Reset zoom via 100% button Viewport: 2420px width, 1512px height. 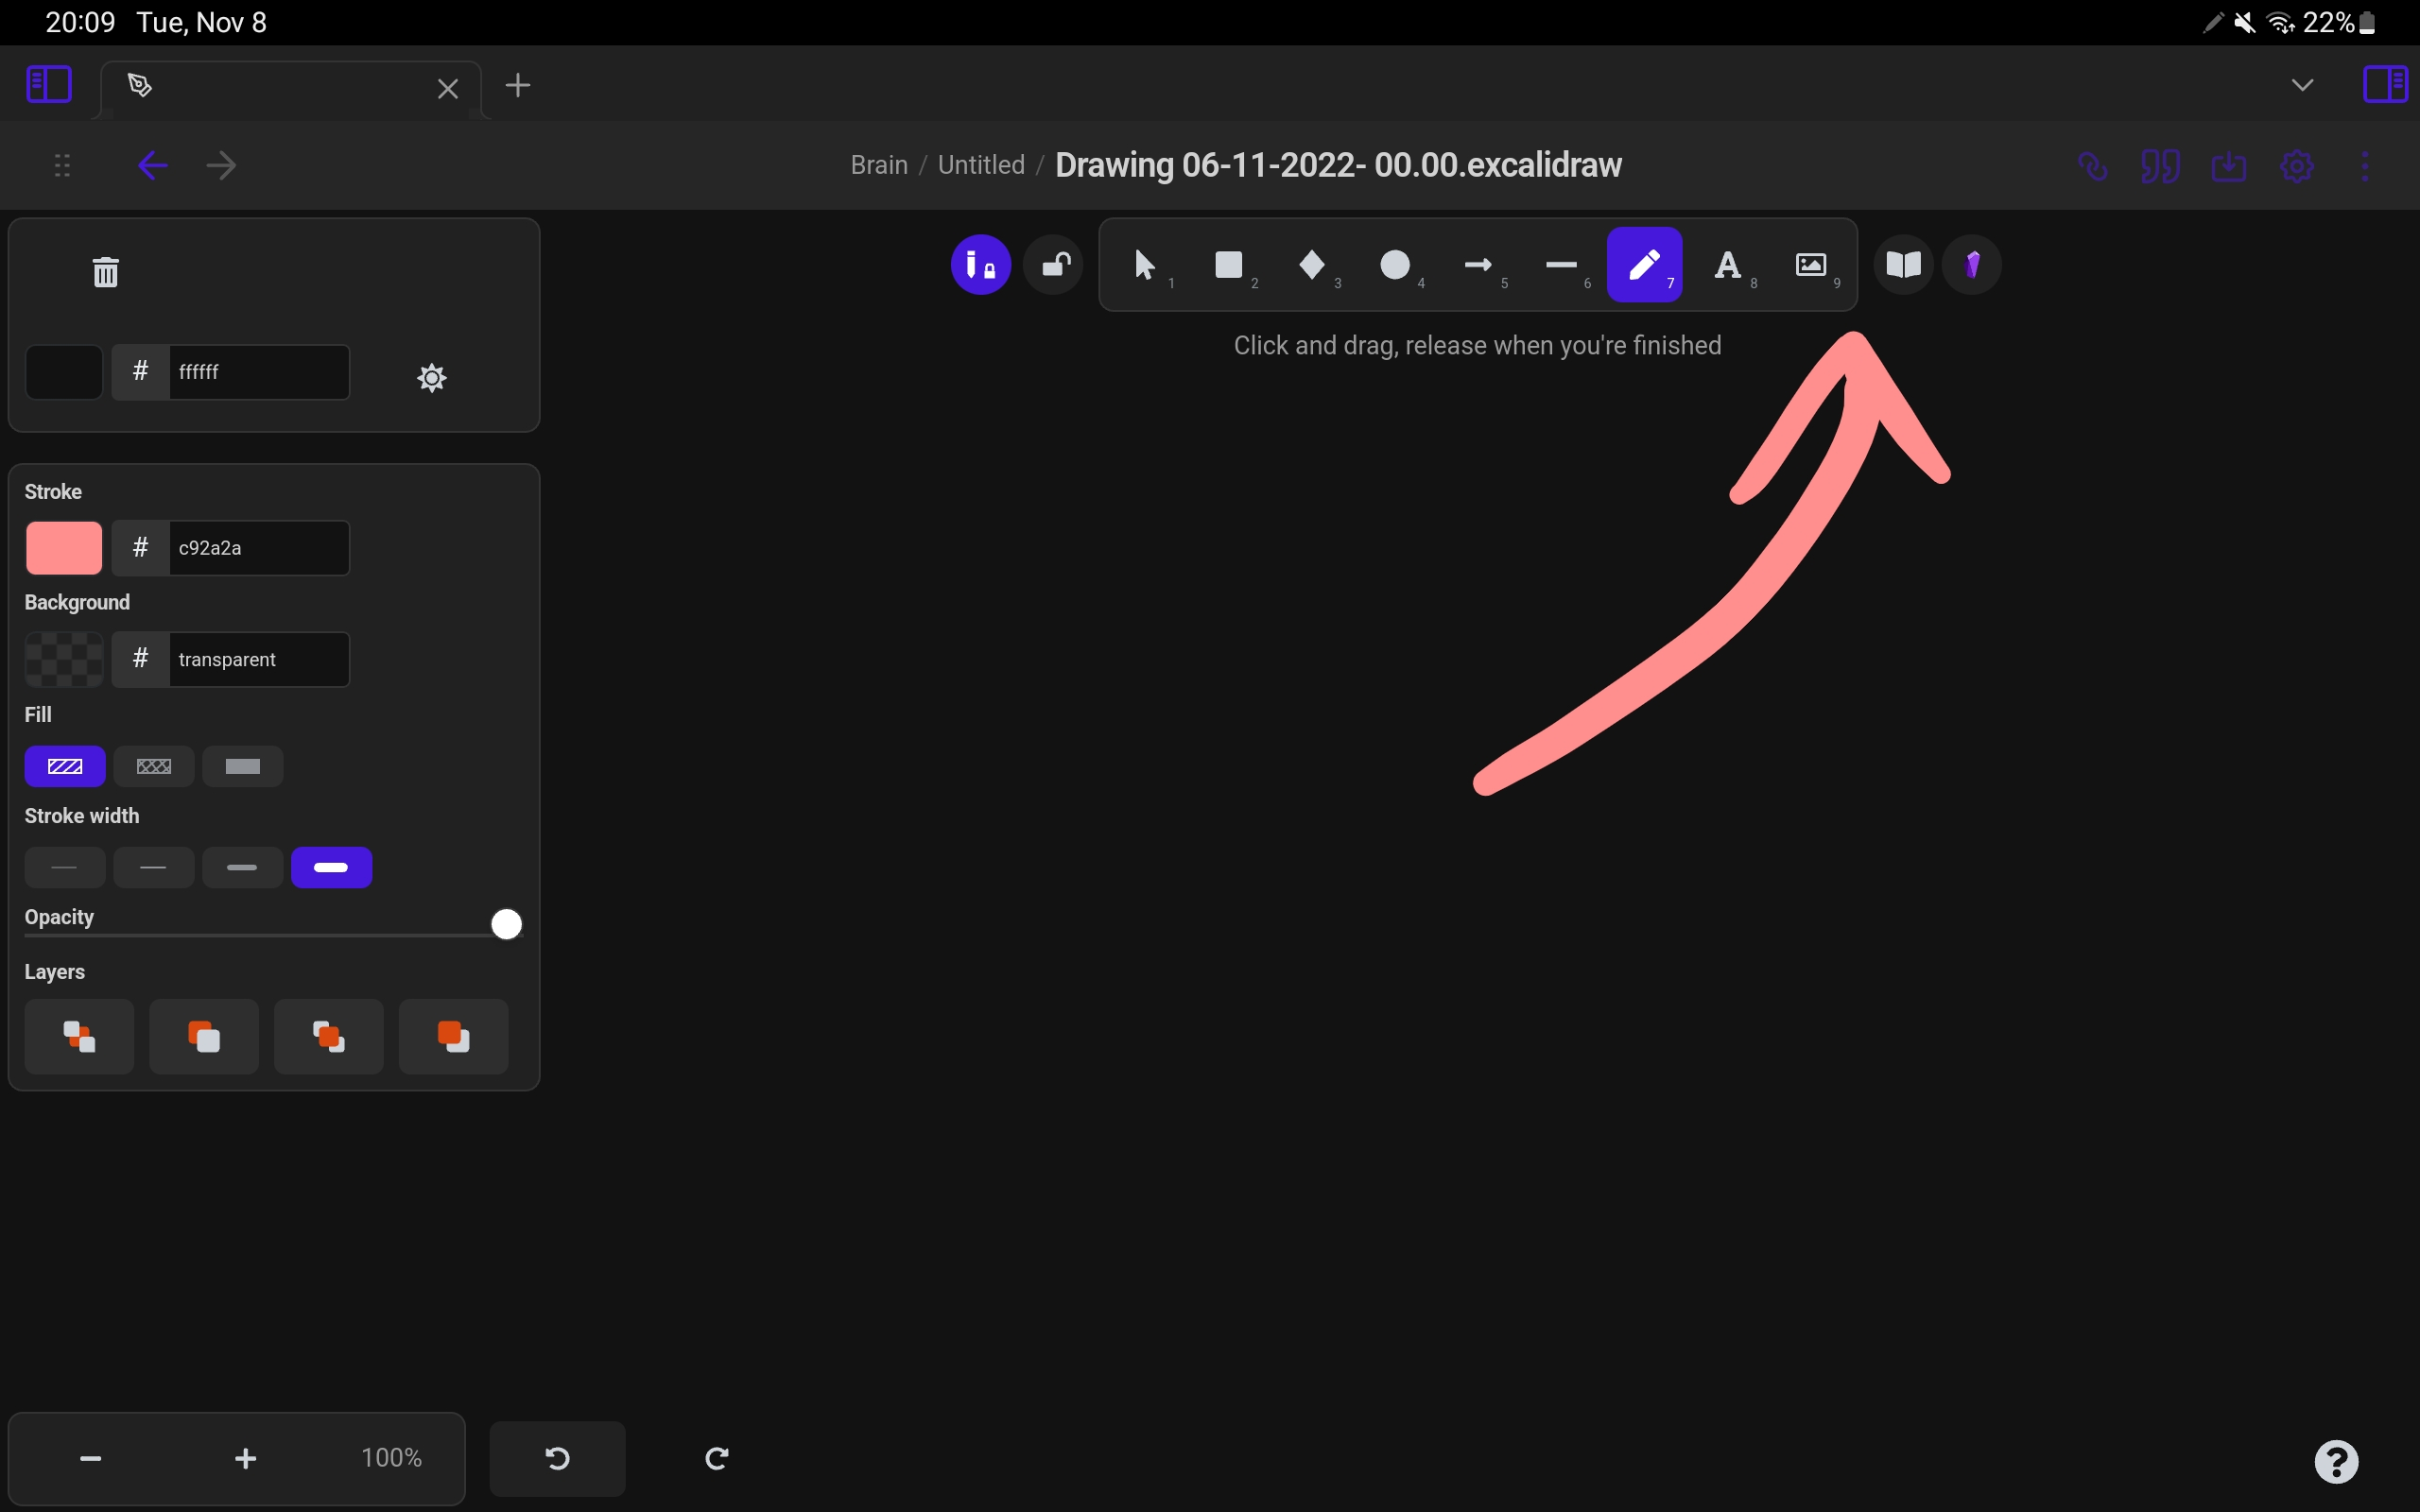(x=391, y=1458)
